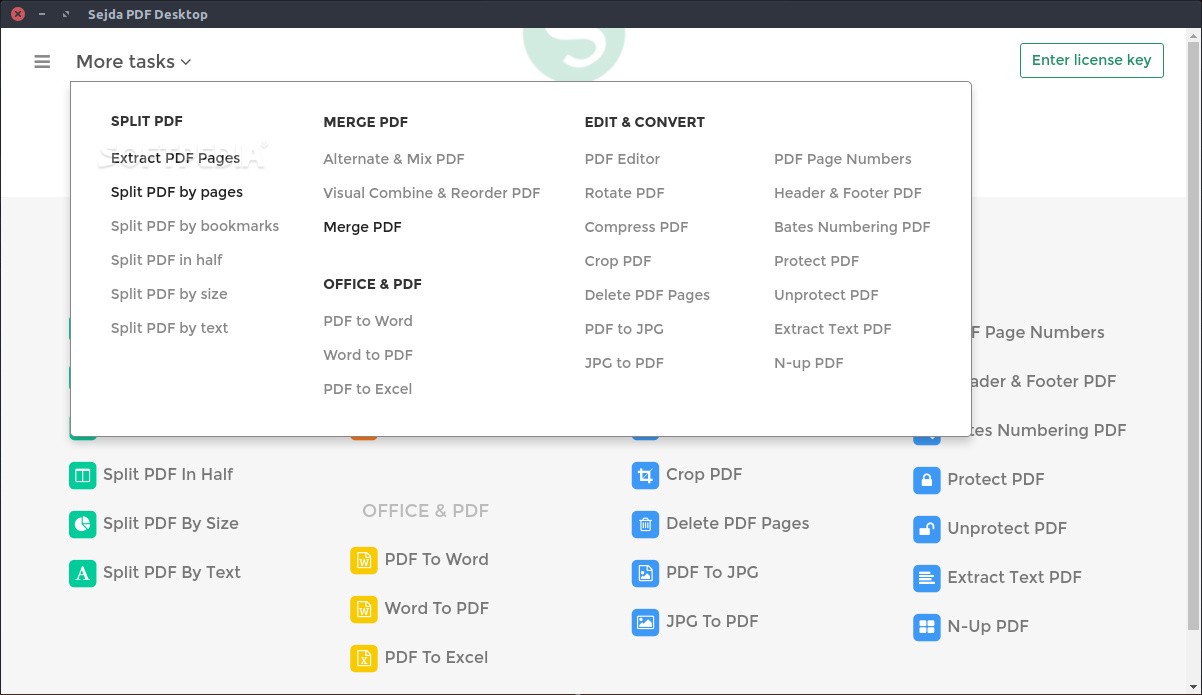The height and width of the screenshot is (695, 1202).
Task: Open PDF To Word main page link
Action: point(437,559)
